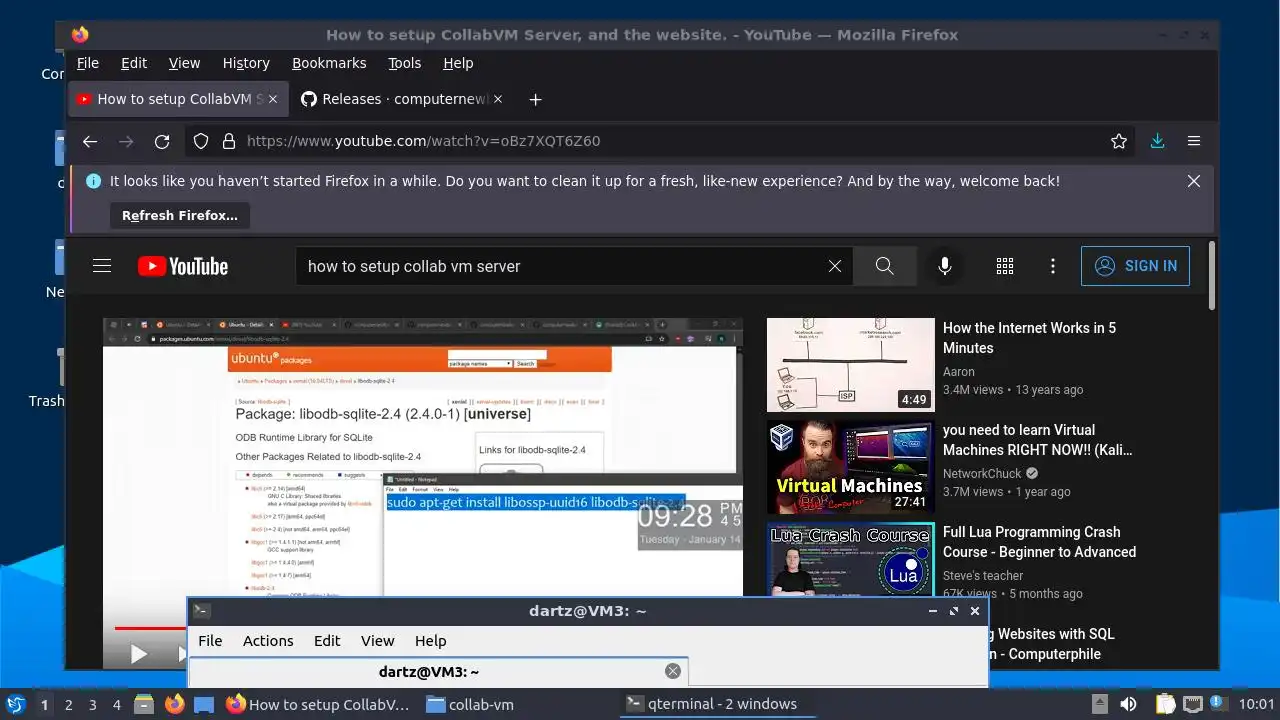Open the Firefox Tools menu
This screenshot has width=1280, height=720.
point(405,63)
